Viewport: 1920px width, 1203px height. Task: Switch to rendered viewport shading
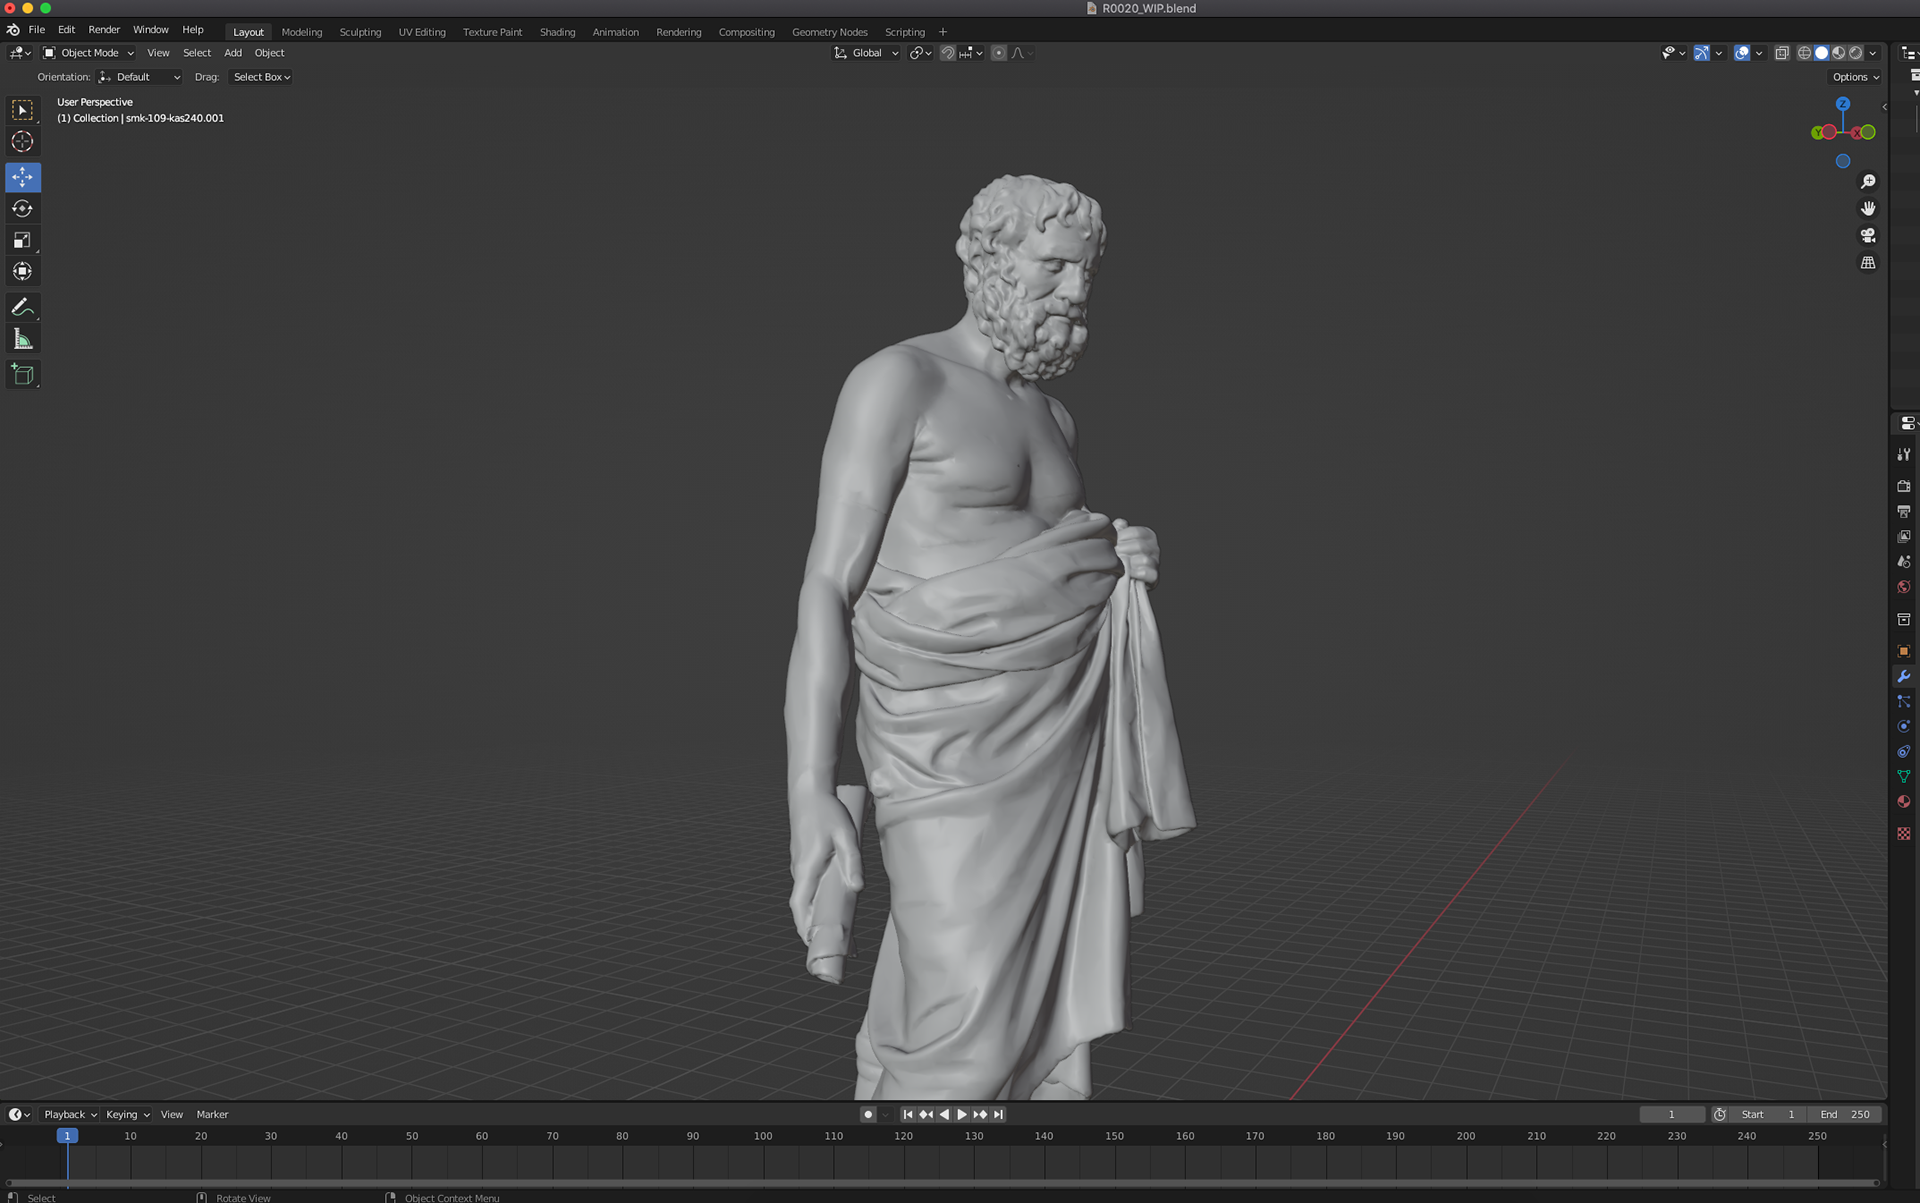coord(1855,53)
